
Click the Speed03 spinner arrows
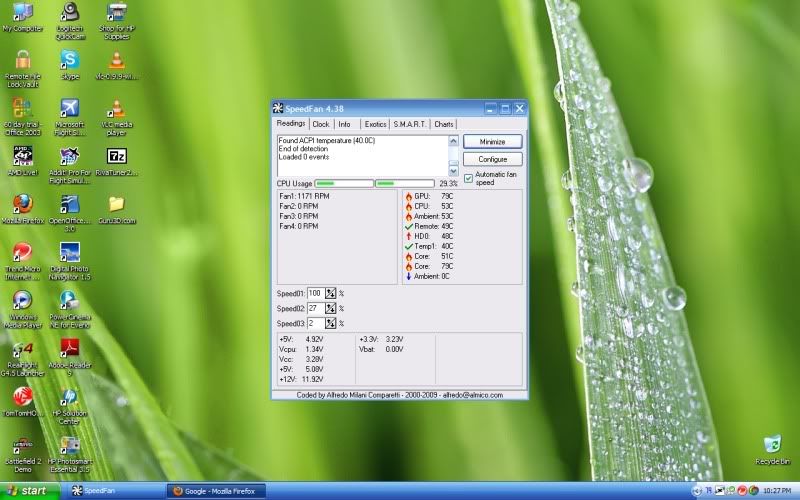click(x=331, y=323)
